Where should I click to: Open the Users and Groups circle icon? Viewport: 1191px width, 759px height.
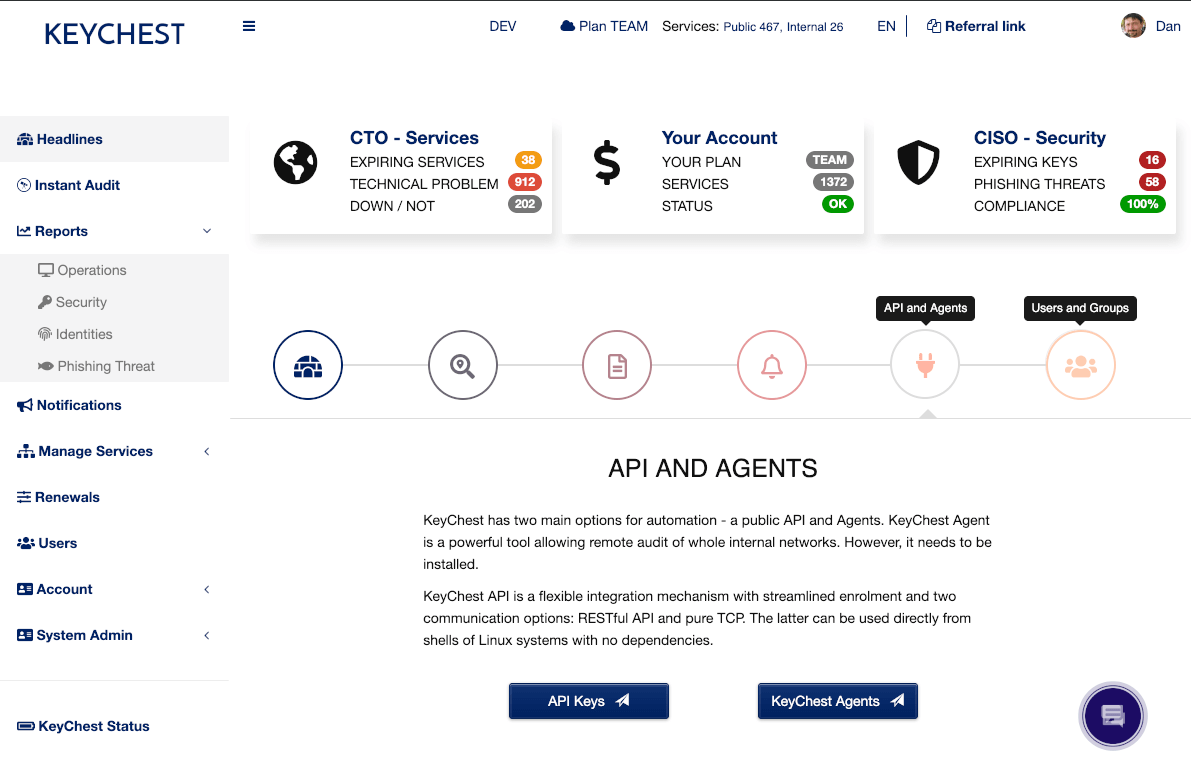(x=1080, y=365)
